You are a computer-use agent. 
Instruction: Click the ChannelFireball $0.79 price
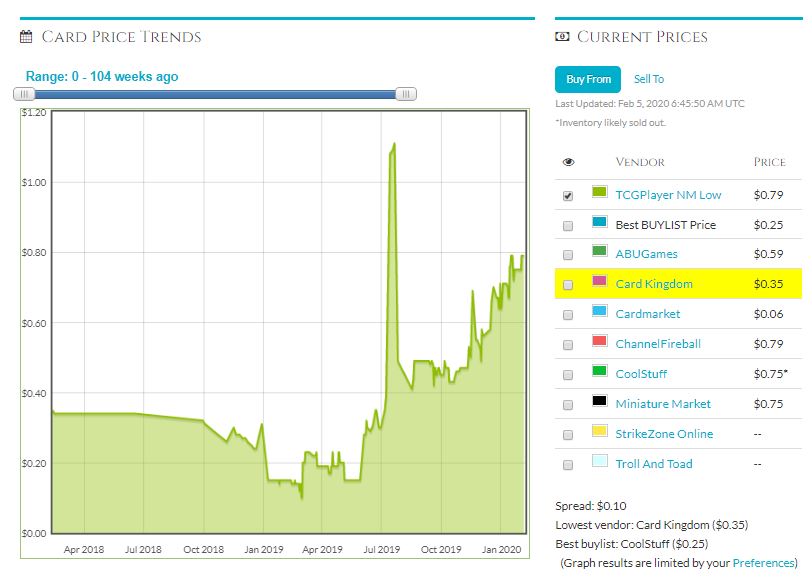click(768, 344)
